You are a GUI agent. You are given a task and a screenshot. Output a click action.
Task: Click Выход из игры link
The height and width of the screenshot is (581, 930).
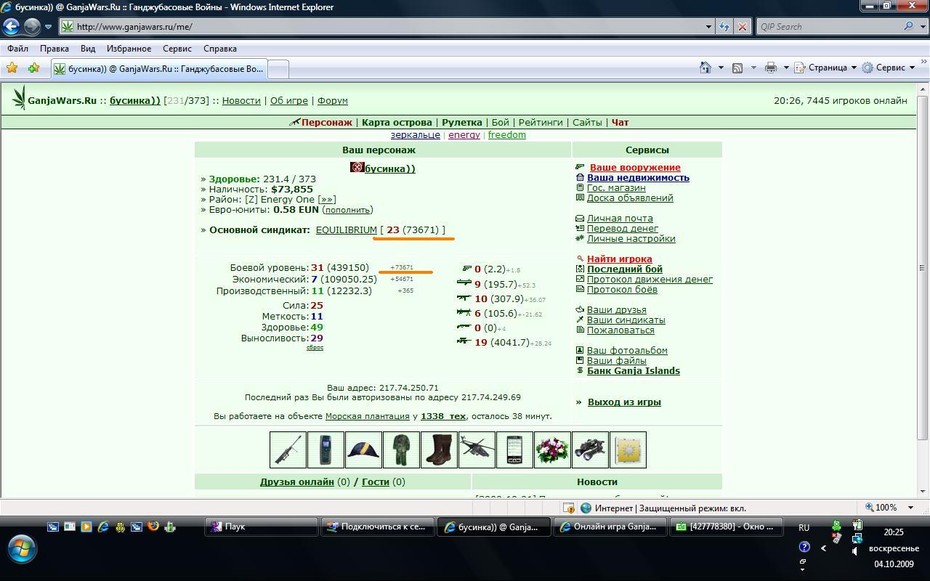624,402
